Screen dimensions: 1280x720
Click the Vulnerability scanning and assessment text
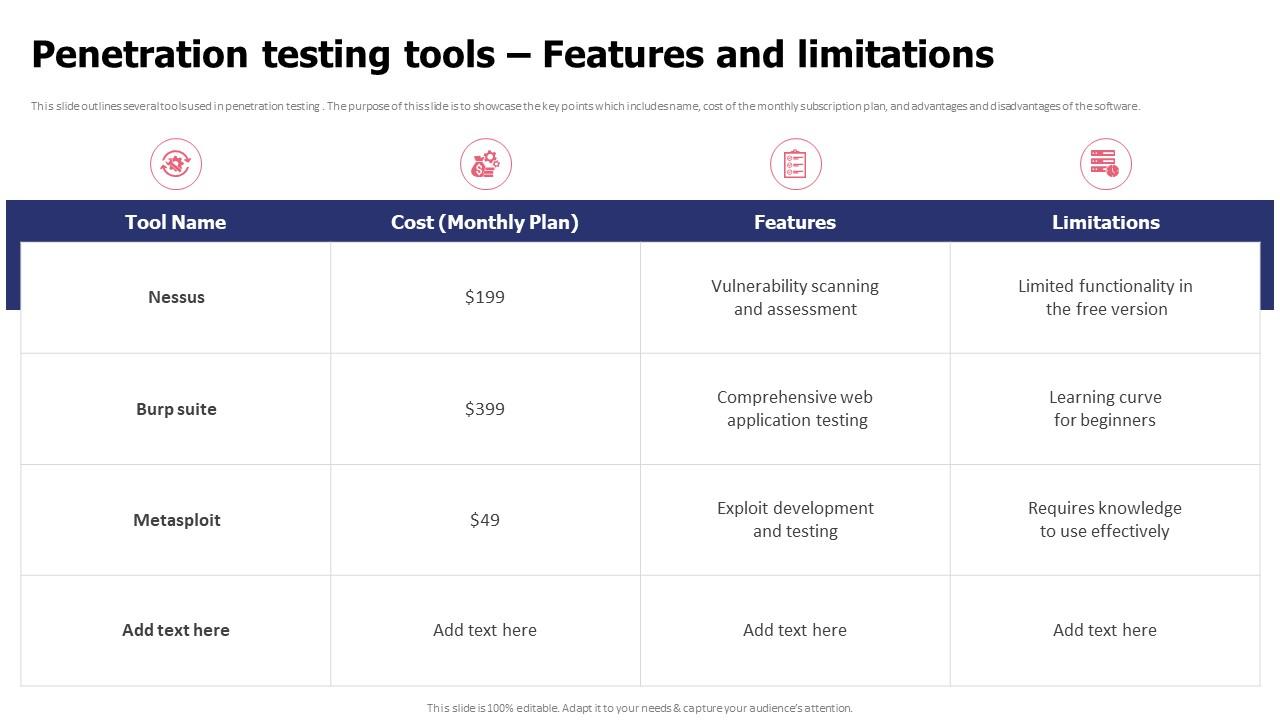795,298
